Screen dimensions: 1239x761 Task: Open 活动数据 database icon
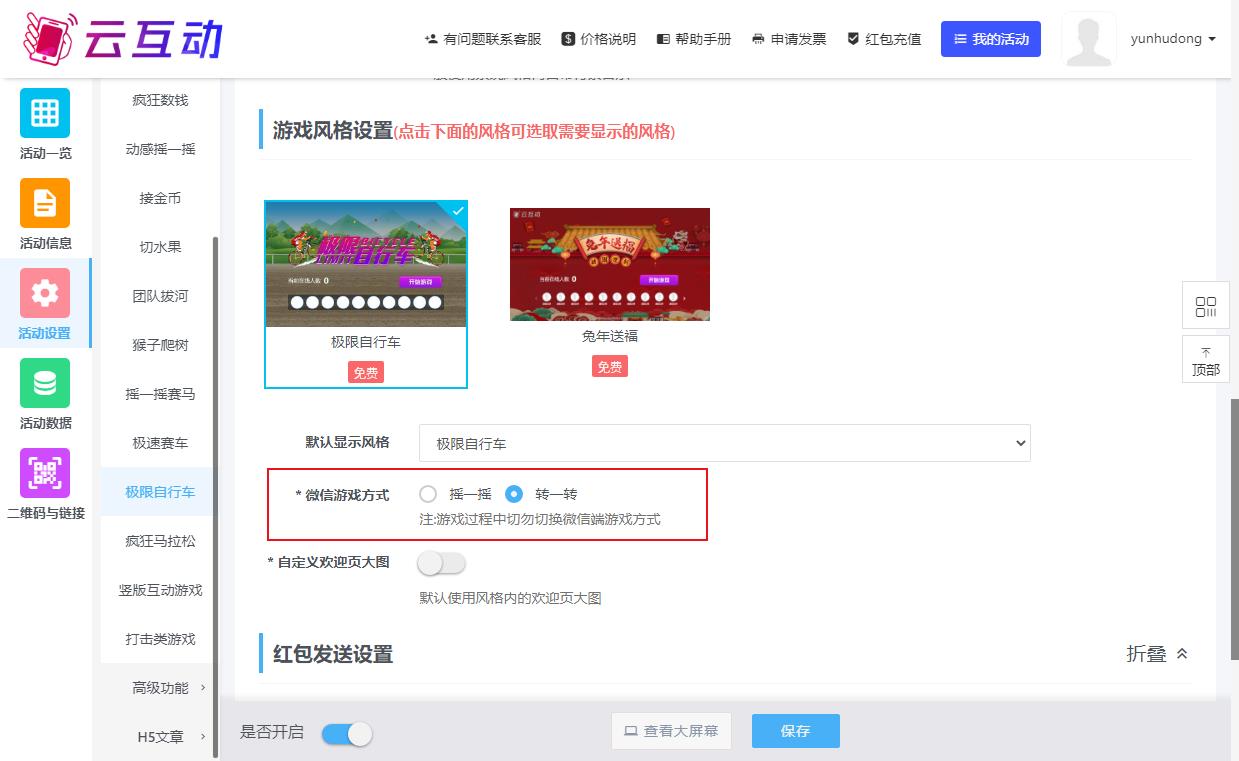point(45,383)
